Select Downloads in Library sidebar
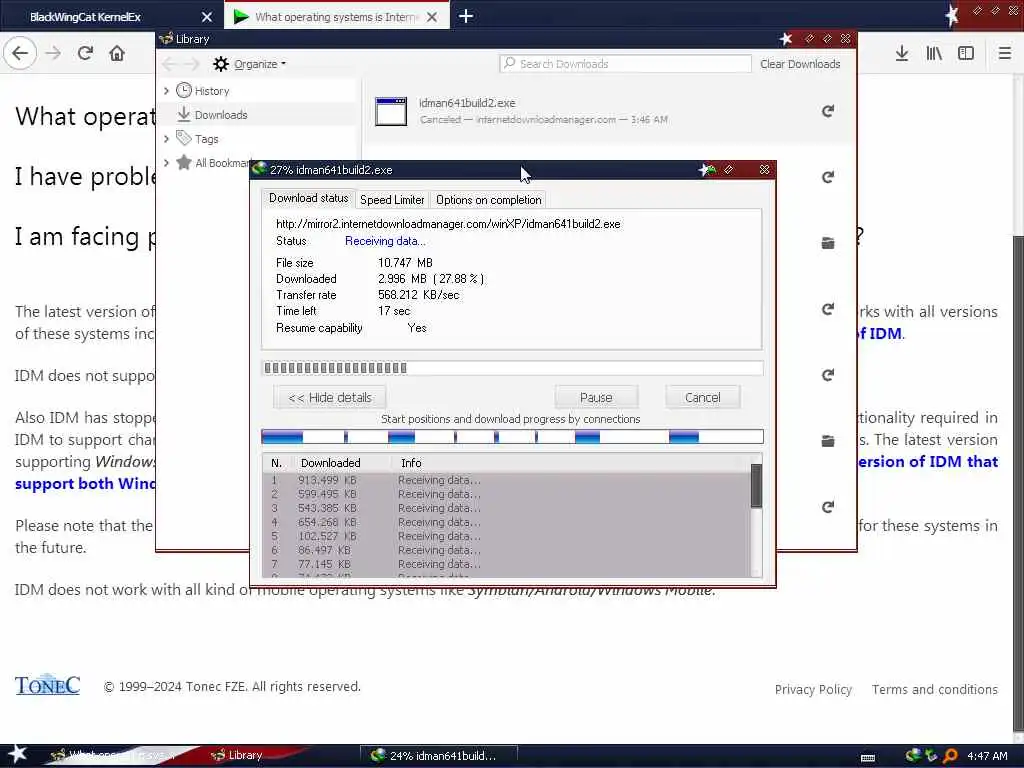This screenshot has height=768, width=1024. click(x=221, y=115)
